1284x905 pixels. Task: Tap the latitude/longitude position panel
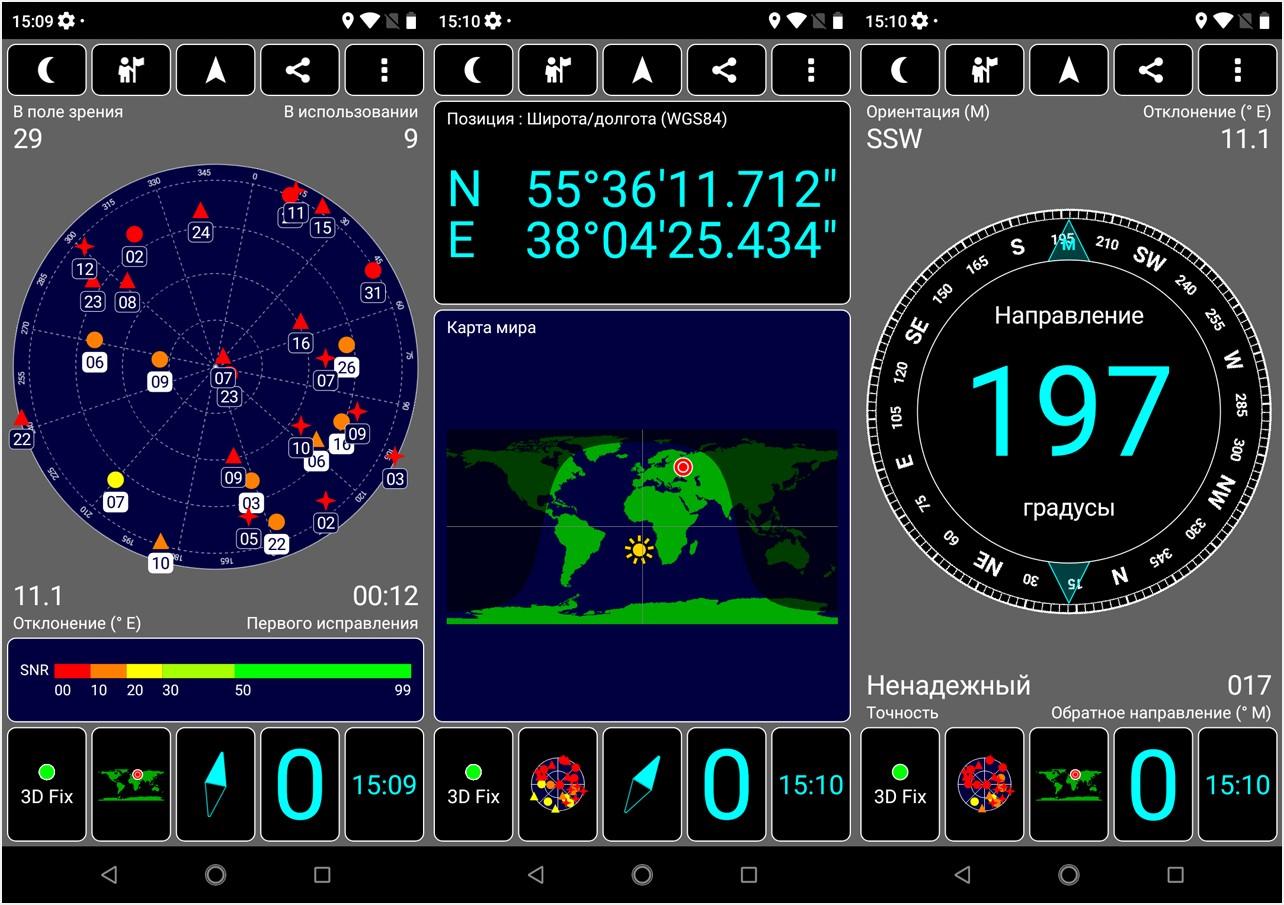642,203
